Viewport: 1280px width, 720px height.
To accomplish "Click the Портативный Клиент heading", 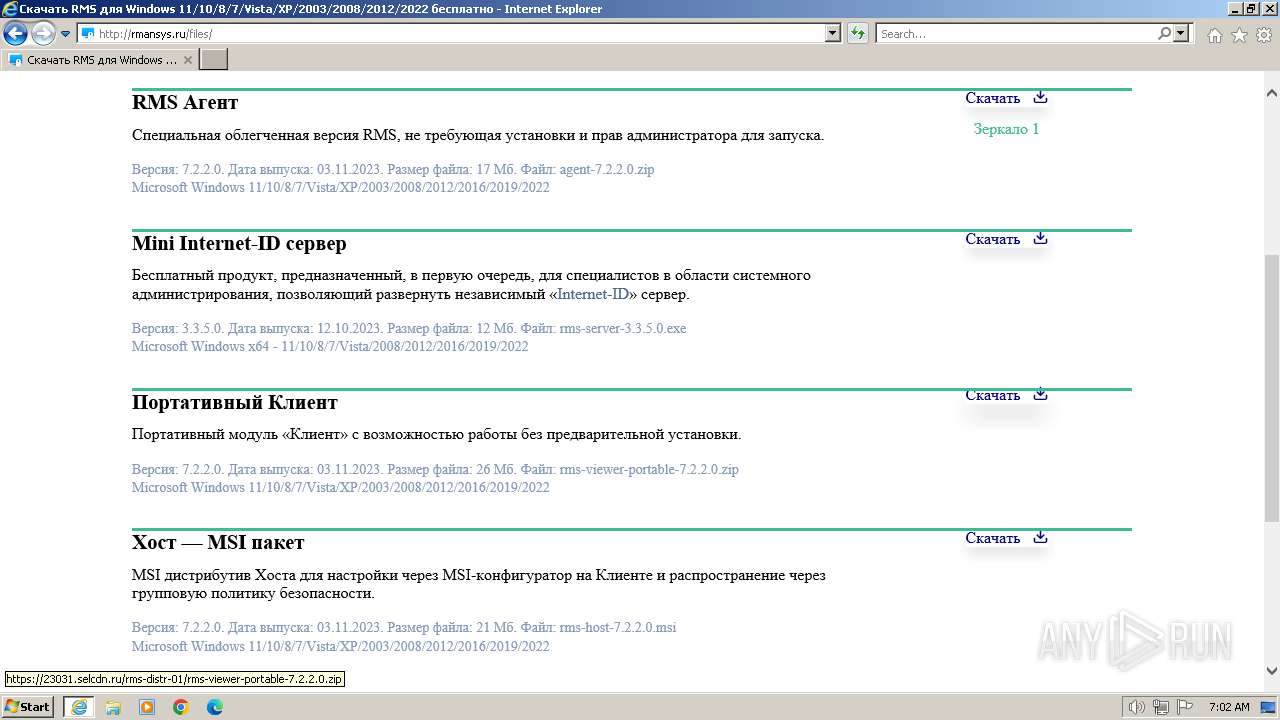I will point(235,402).
